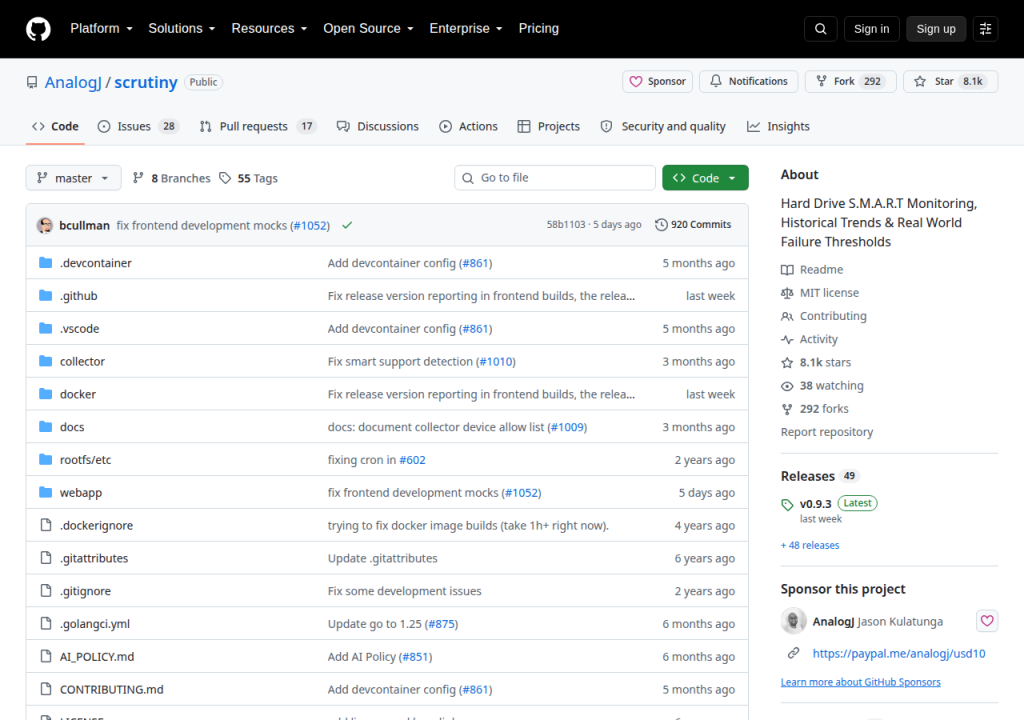Screen dimensions: 1024x720
Task: Expand the Solutions menu
Action: click(182, 29)
